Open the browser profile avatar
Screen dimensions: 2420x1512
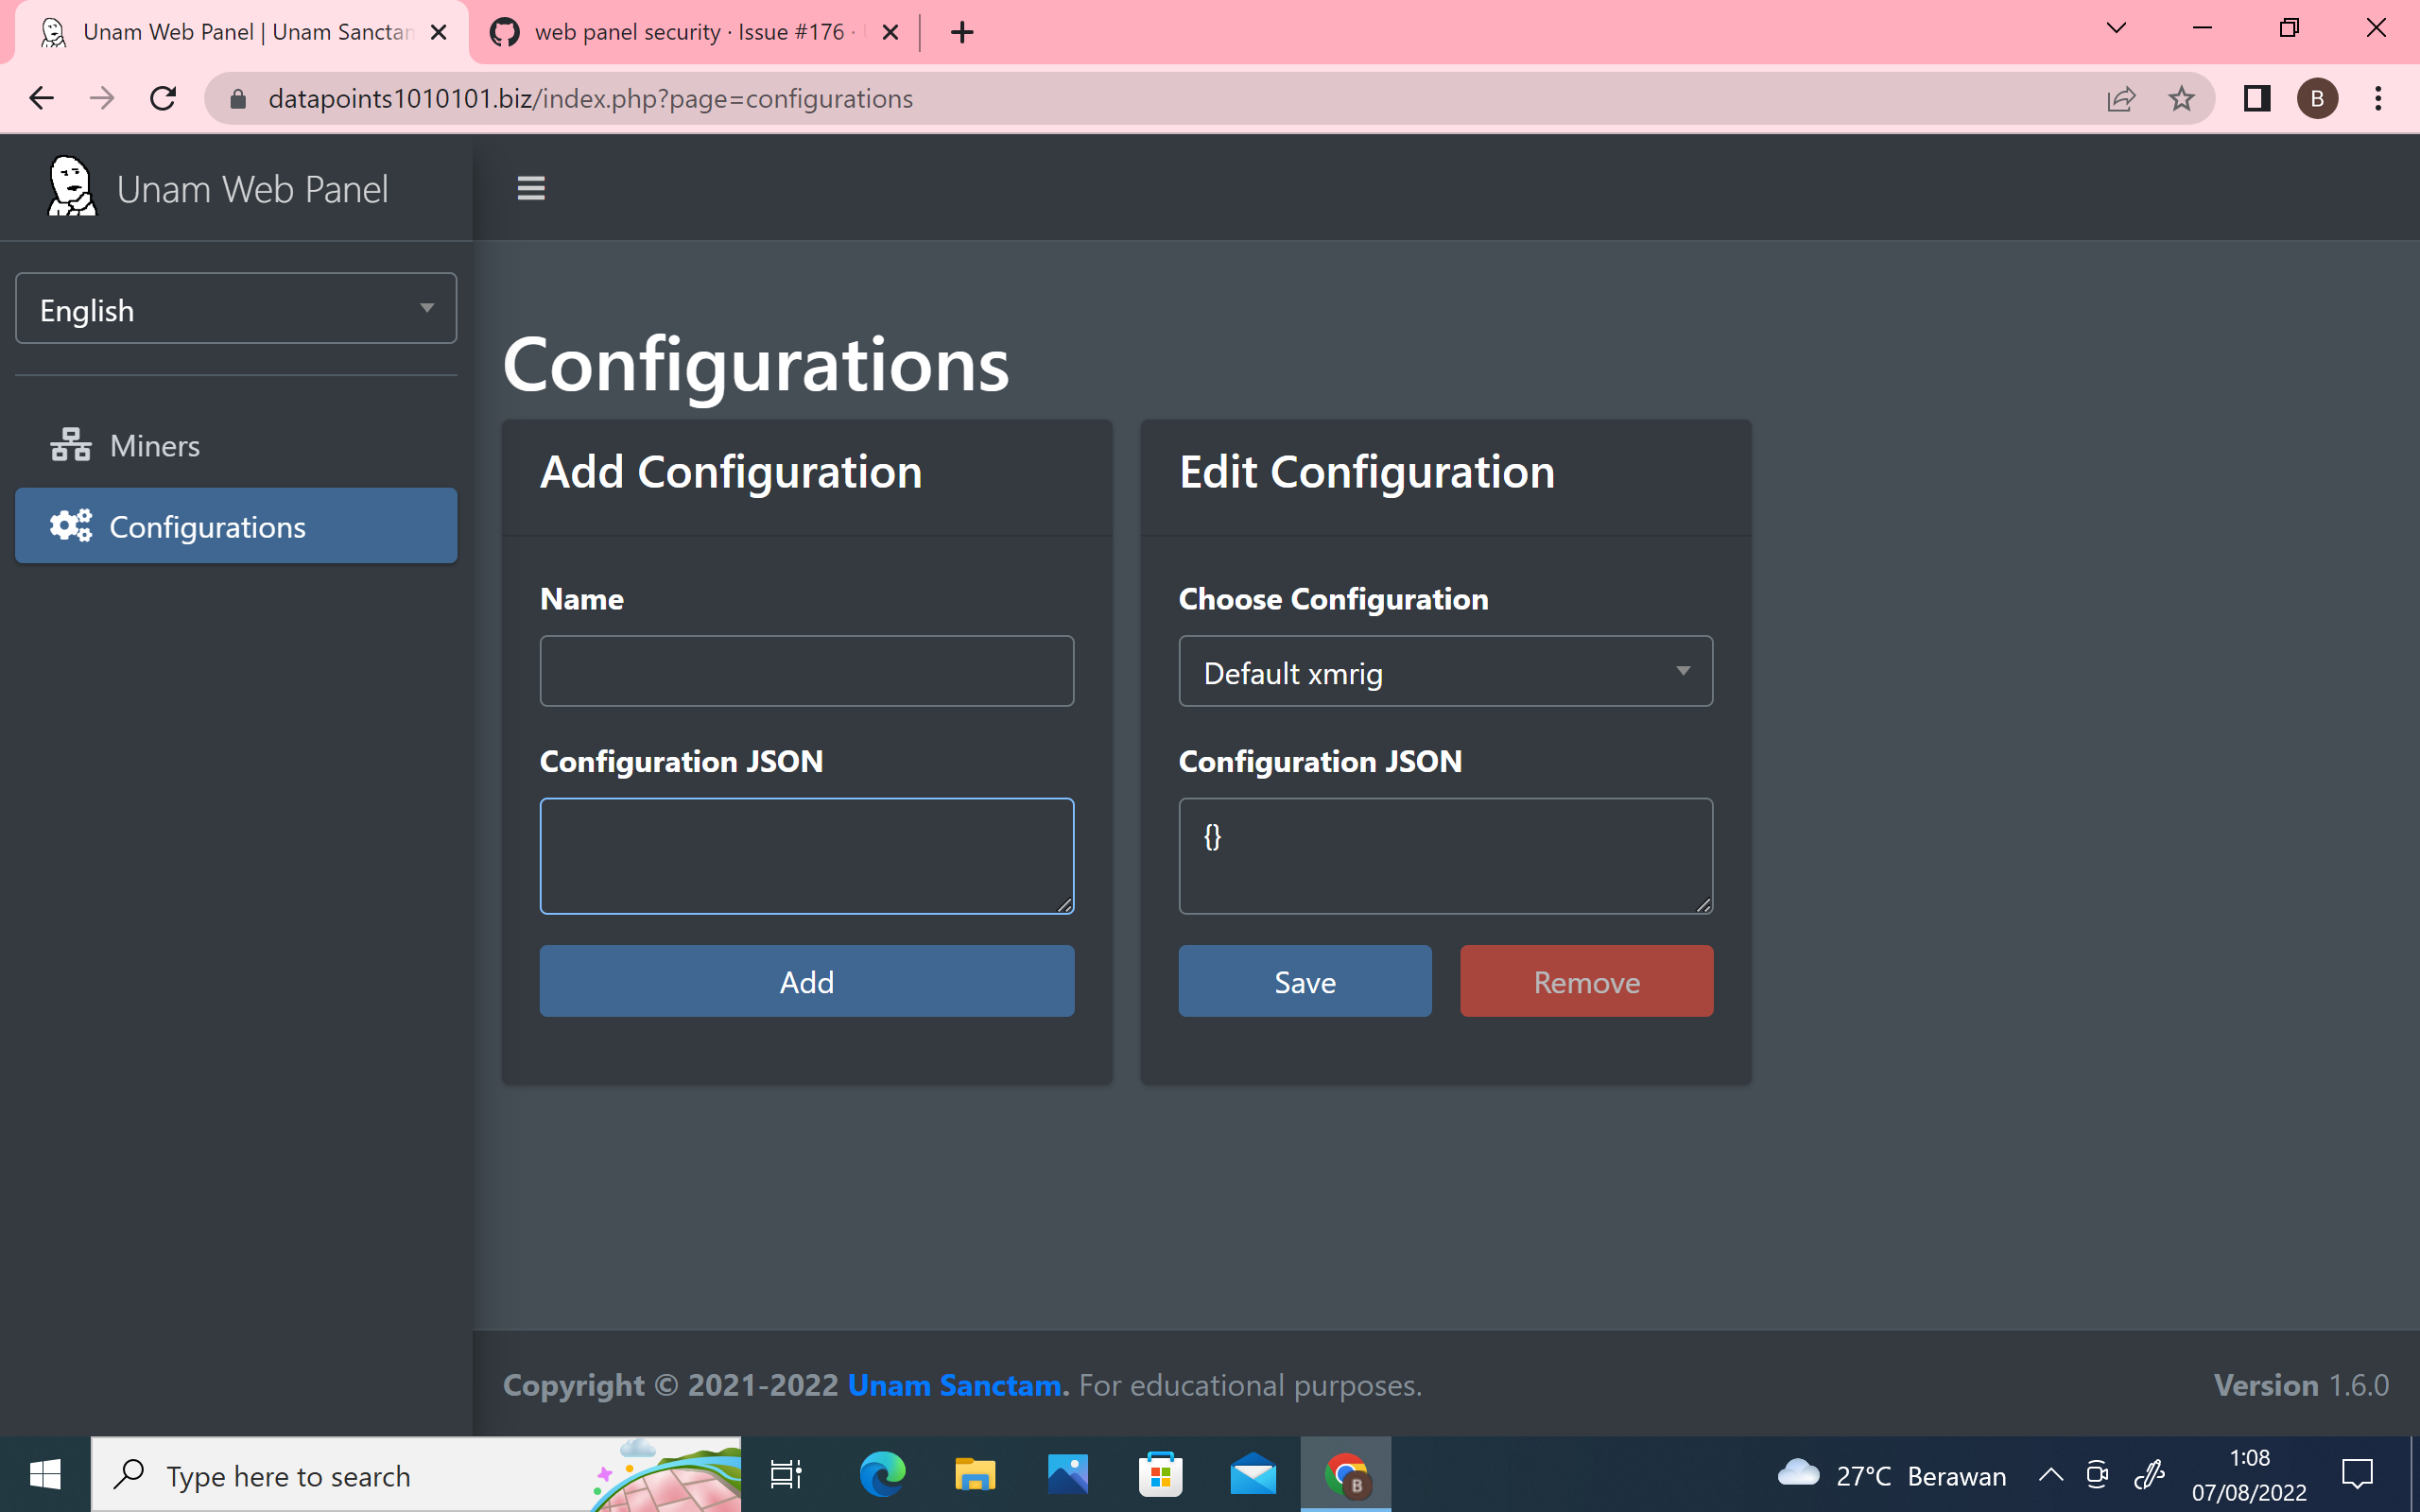coord(2317,98)
